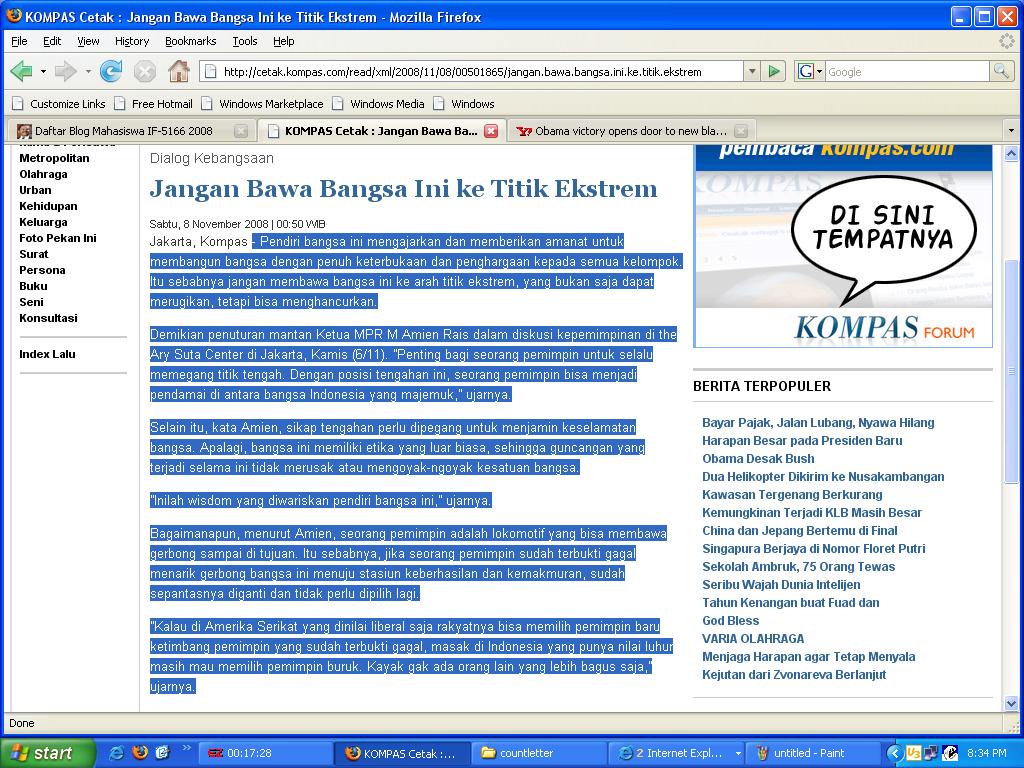Screen dimensions: 1024x768
Task: Switch to Daftar Blog Mahasiswa tab
Action: click(x=123, y=131)
